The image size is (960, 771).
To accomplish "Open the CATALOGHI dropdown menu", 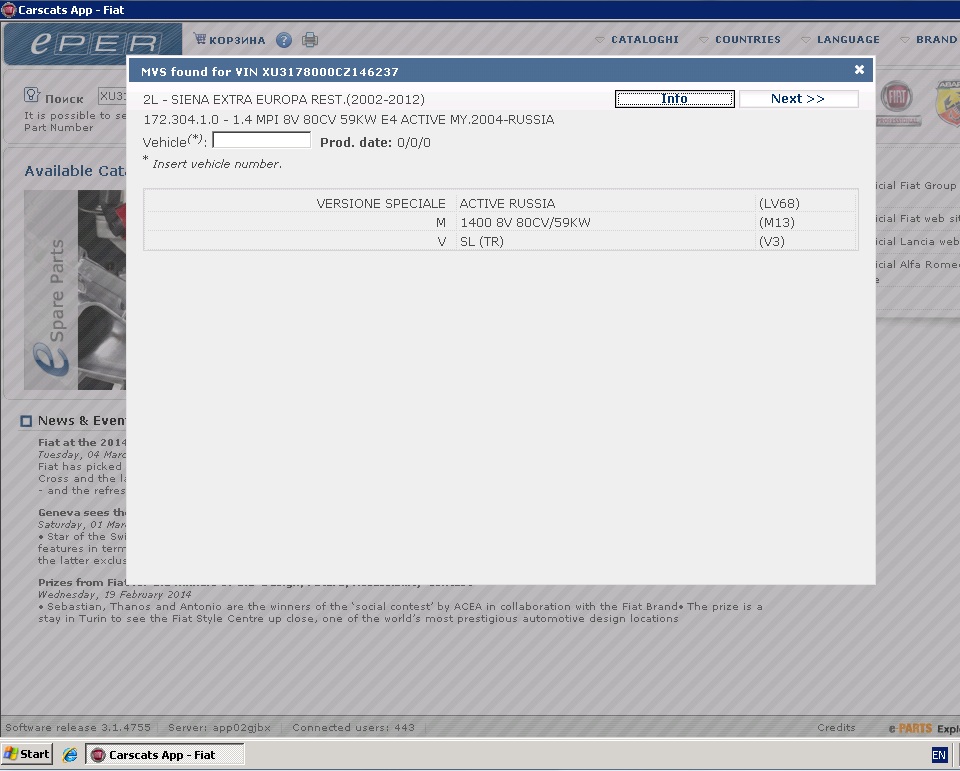I will click(x=637, y=40).
